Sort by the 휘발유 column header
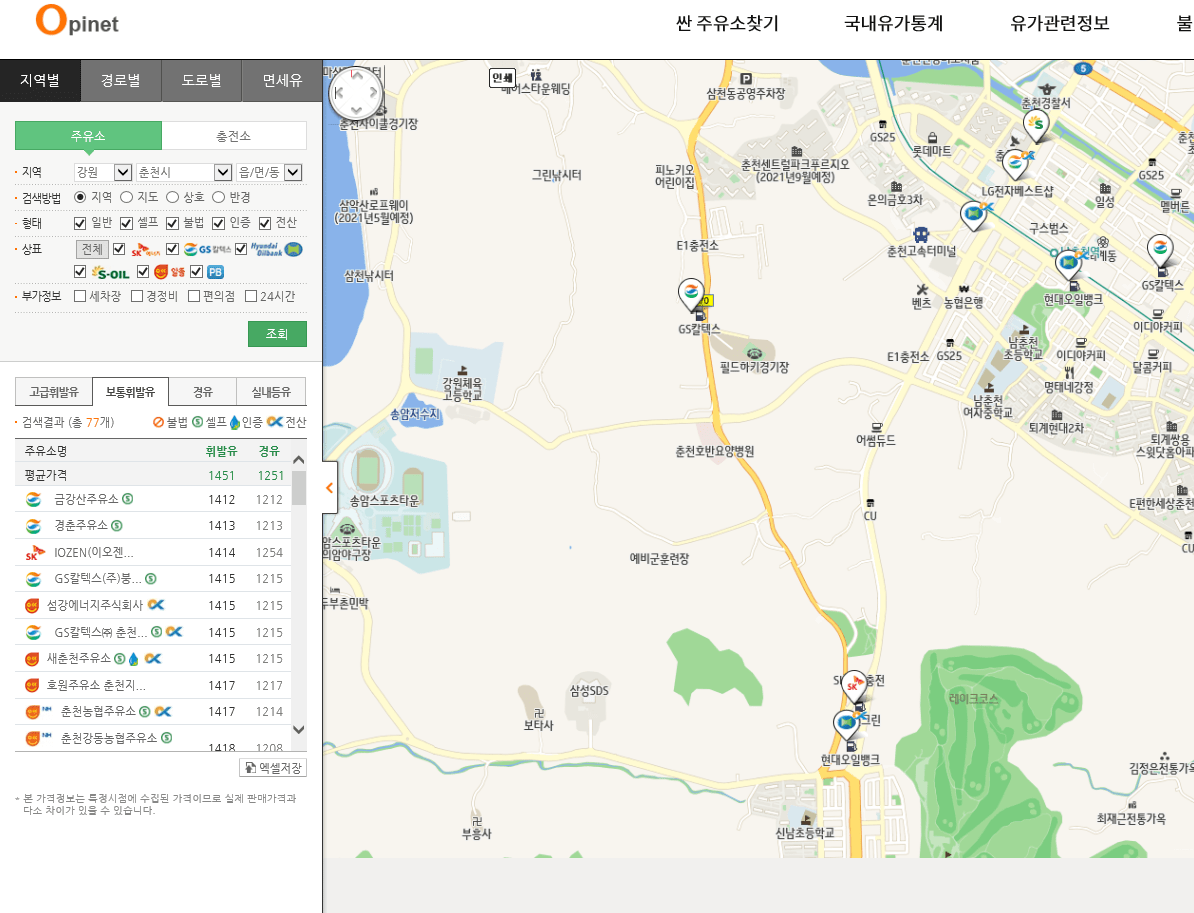Image resolution: width=1194 pixels, height=913 pixels. tap(222, 452)
